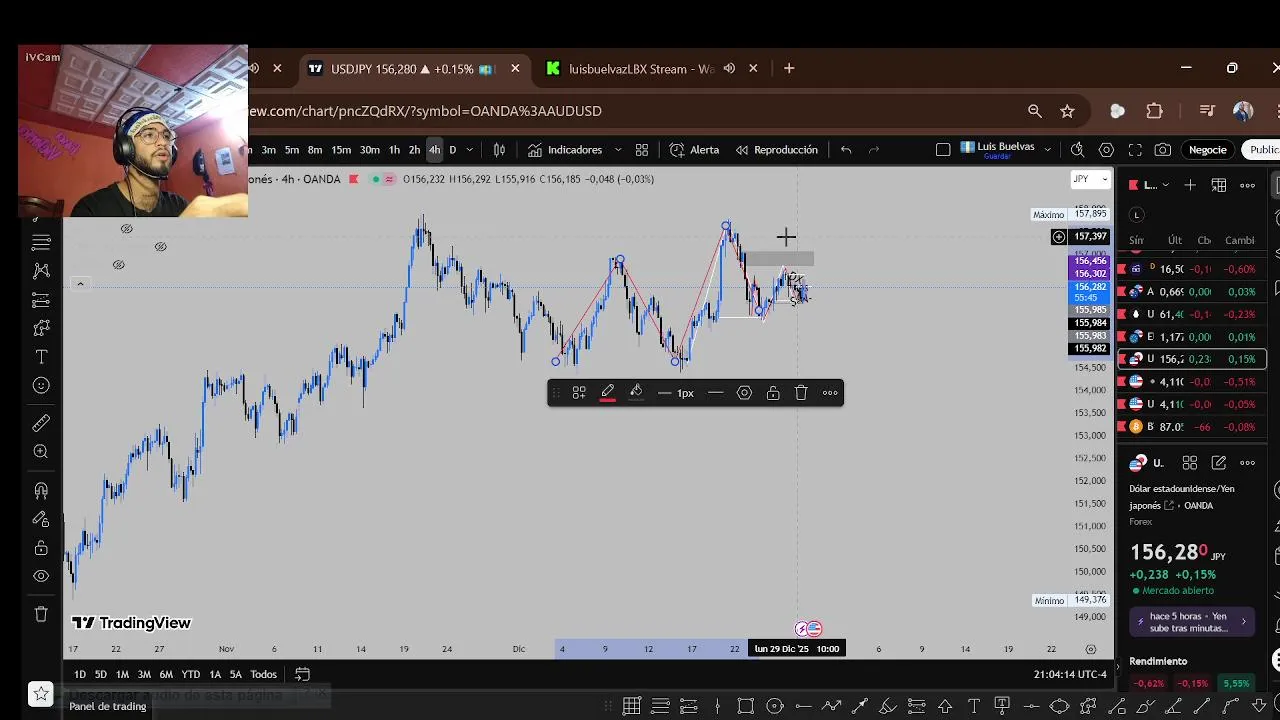
Task: Hide all drawings with eye icon
Action: (41, 576)
